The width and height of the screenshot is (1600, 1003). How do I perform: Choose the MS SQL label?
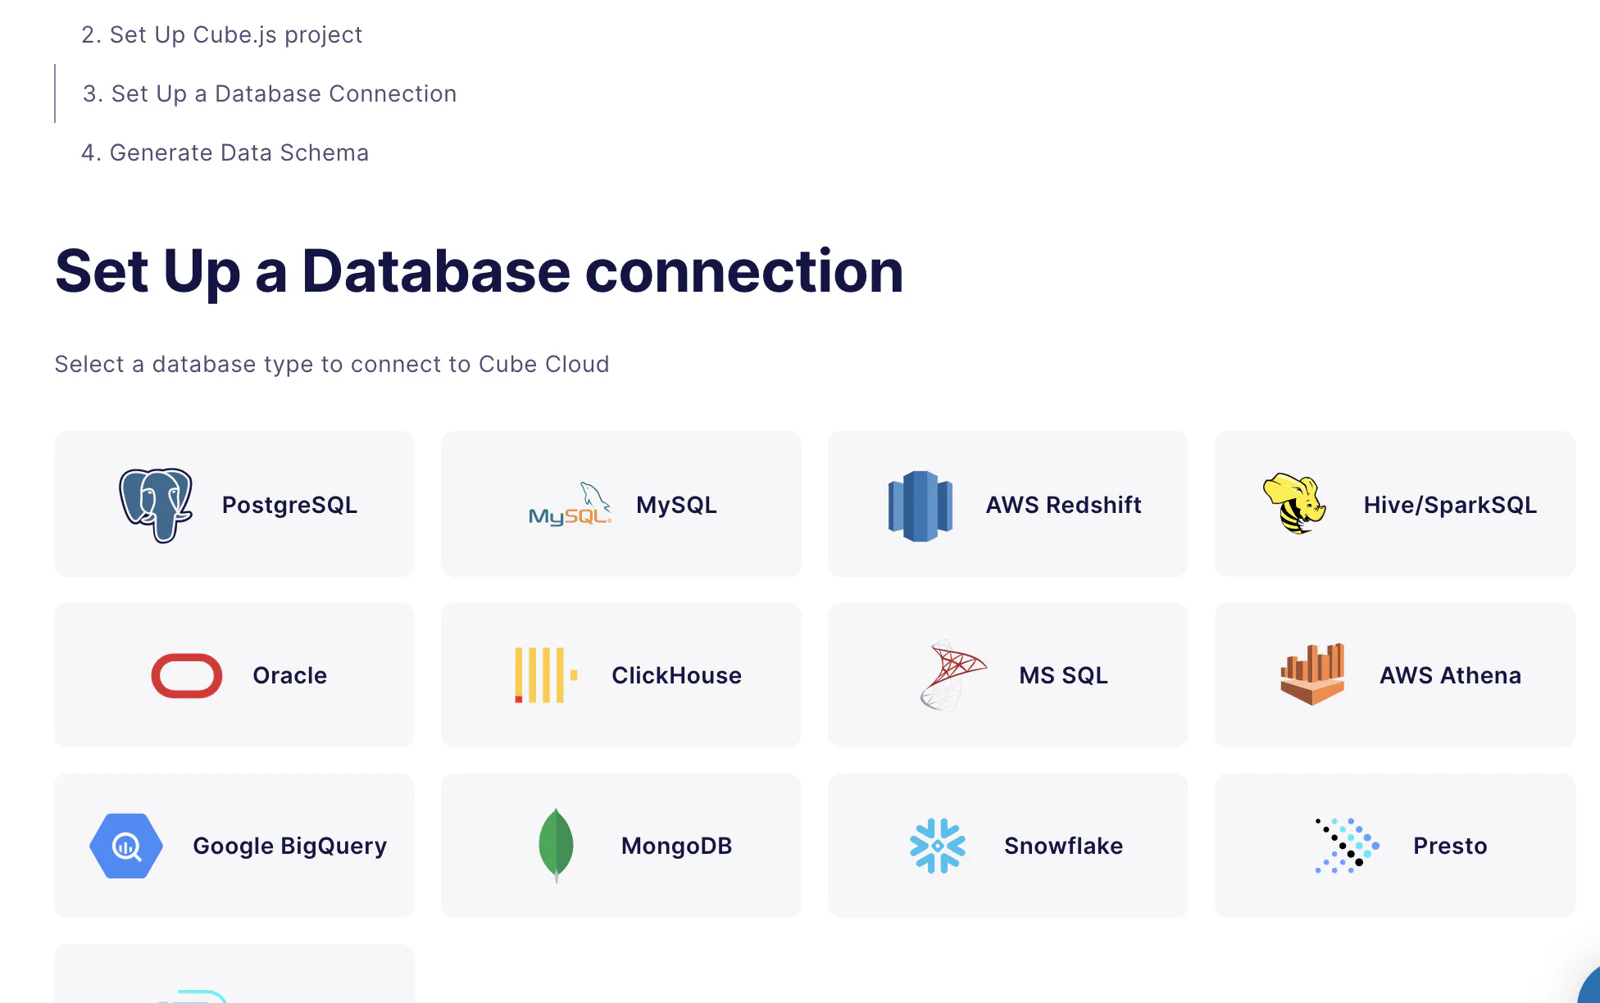[x=1063, y=676]
